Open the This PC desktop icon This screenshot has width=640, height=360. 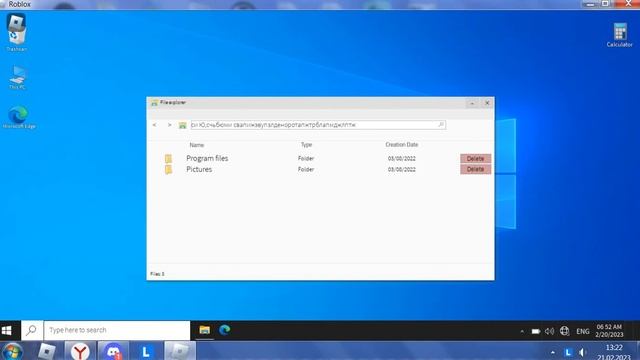pyautogui.click(x=17, y=77)
